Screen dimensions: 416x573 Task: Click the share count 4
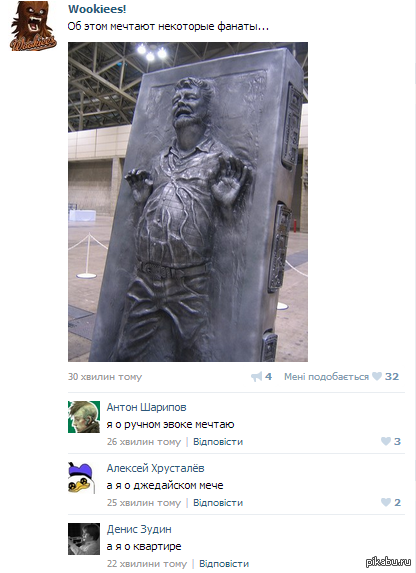pos(268,376)
